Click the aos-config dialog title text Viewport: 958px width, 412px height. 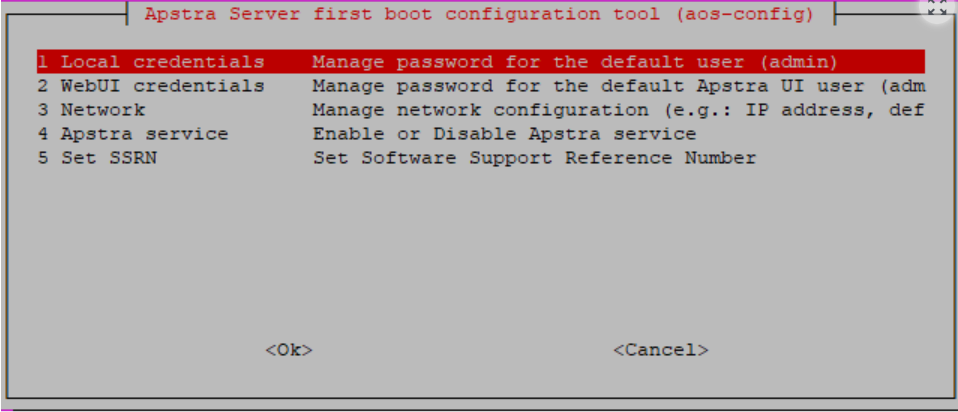click(x=479, y=15)
